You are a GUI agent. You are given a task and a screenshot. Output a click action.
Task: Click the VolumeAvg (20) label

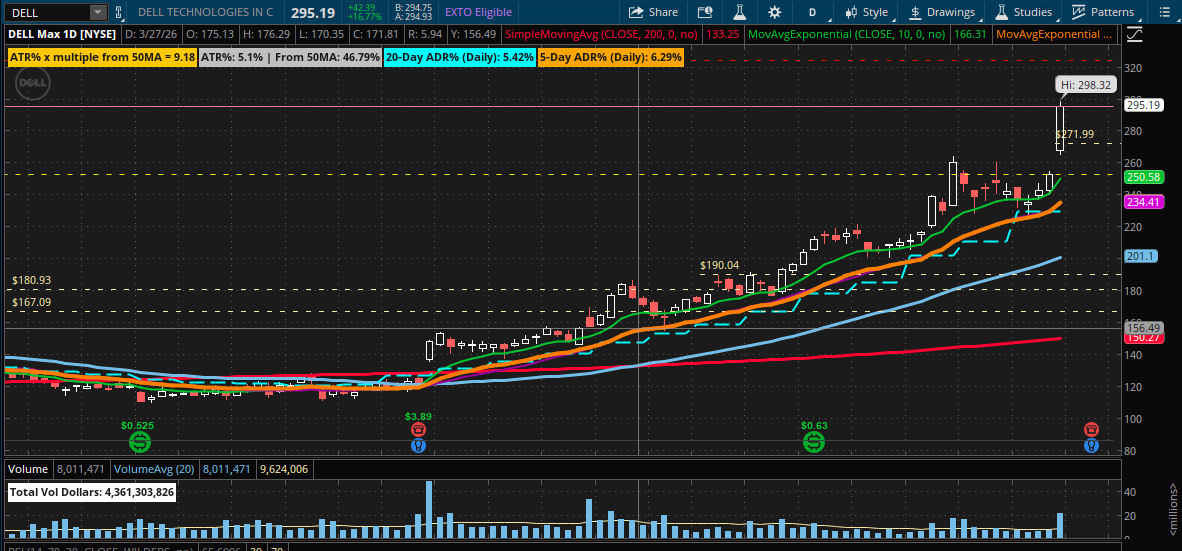pos(154,469)
